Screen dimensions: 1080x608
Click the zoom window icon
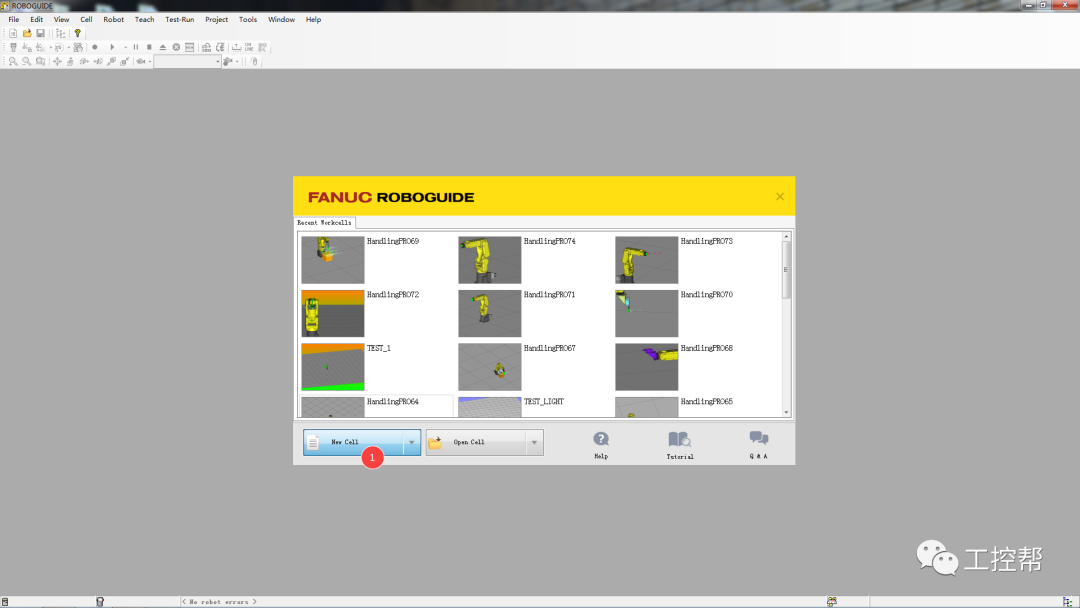(41, 61)
